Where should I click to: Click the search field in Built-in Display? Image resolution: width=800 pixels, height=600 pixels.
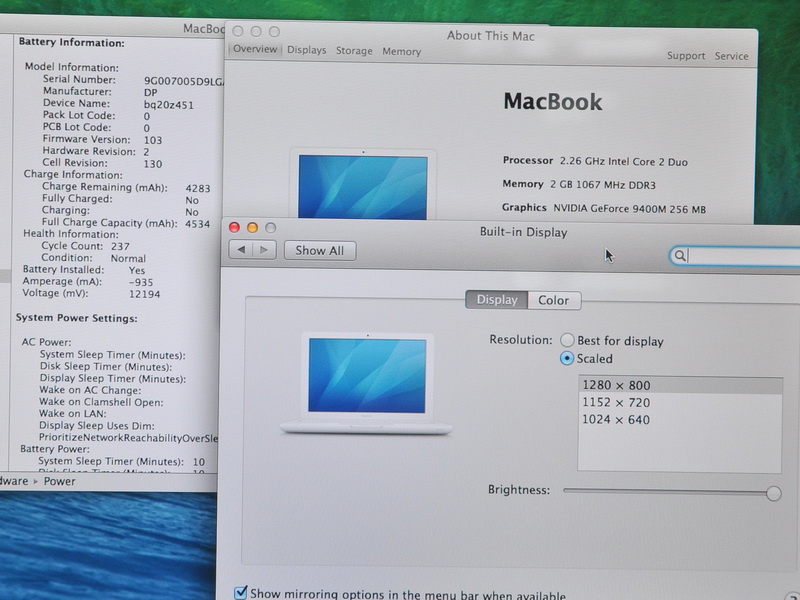click(735, 256)
